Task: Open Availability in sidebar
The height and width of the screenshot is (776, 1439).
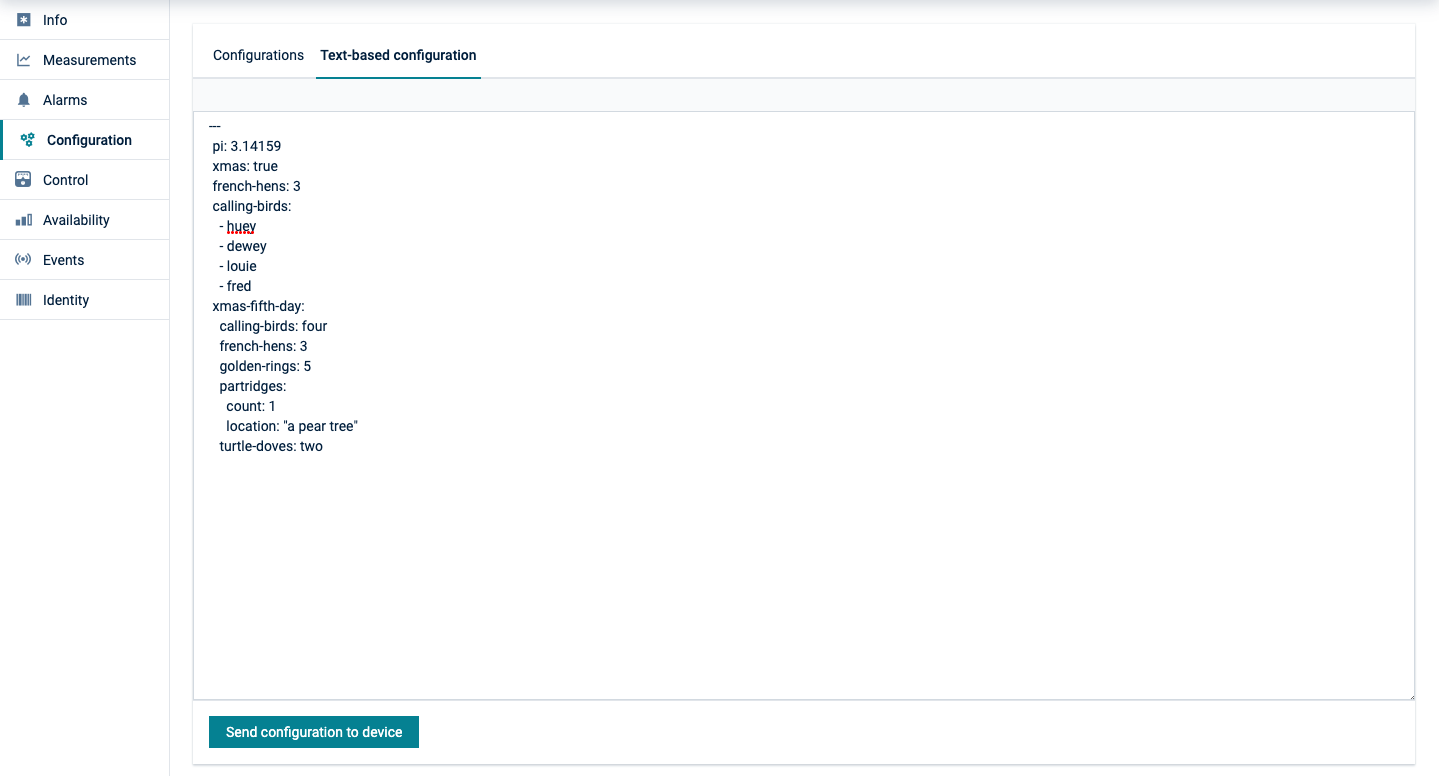Action: click(x=84, y=220)
